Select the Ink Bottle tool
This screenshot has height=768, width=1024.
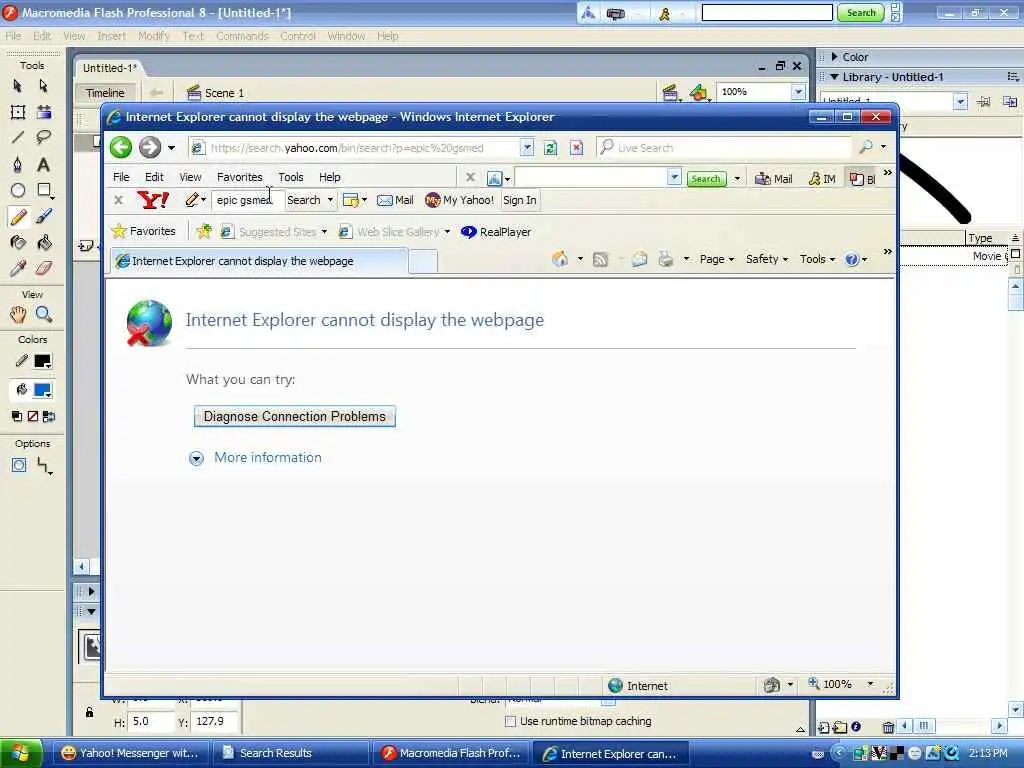click(x=18, y=243)
